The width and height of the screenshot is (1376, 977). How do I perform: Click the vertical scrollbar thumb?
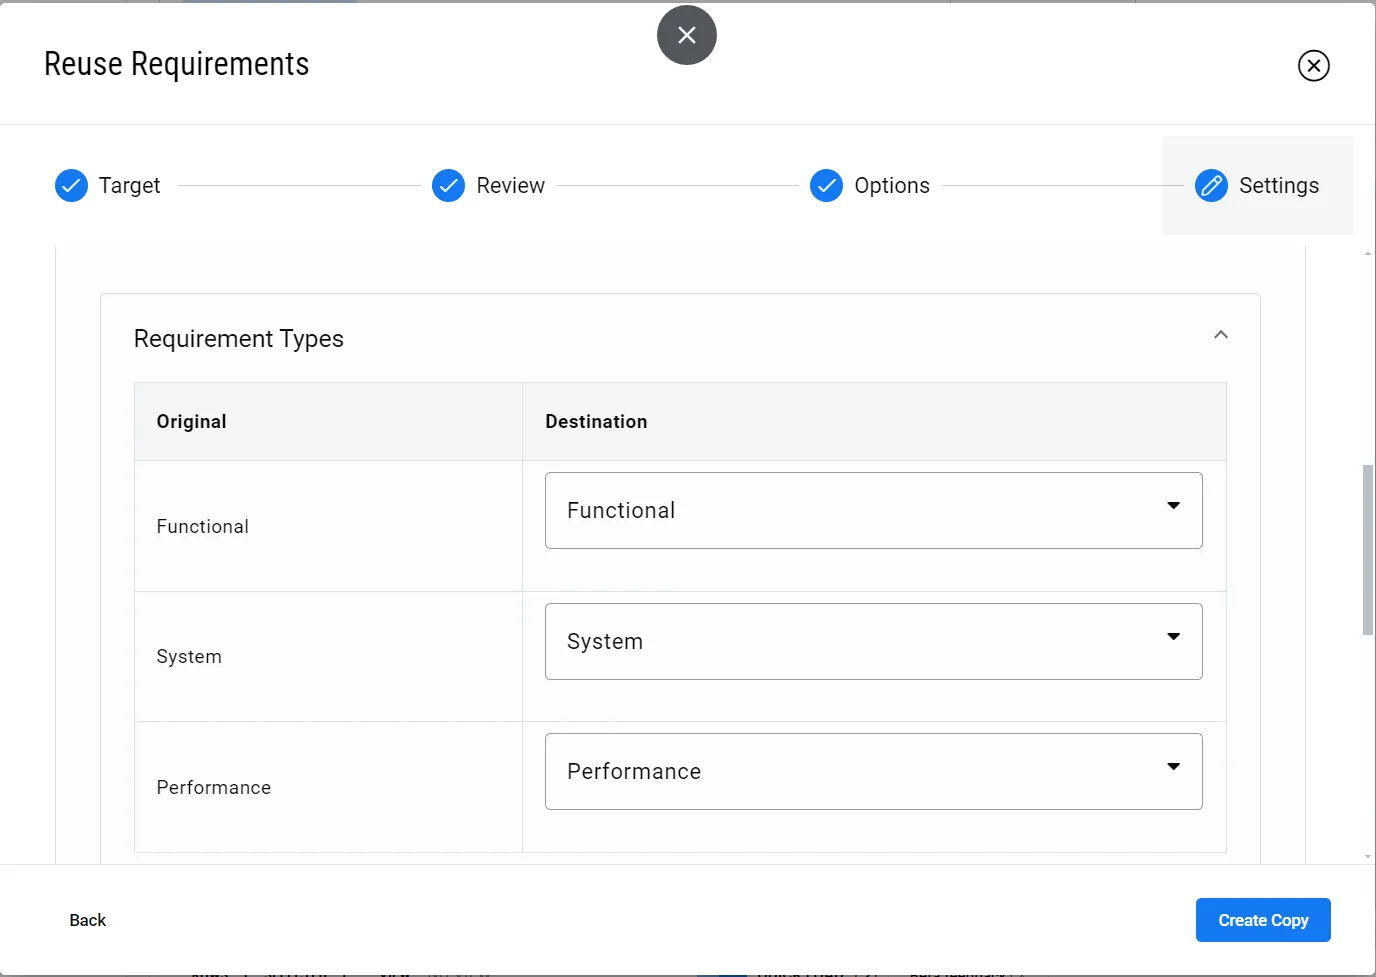pos(1367,549)
